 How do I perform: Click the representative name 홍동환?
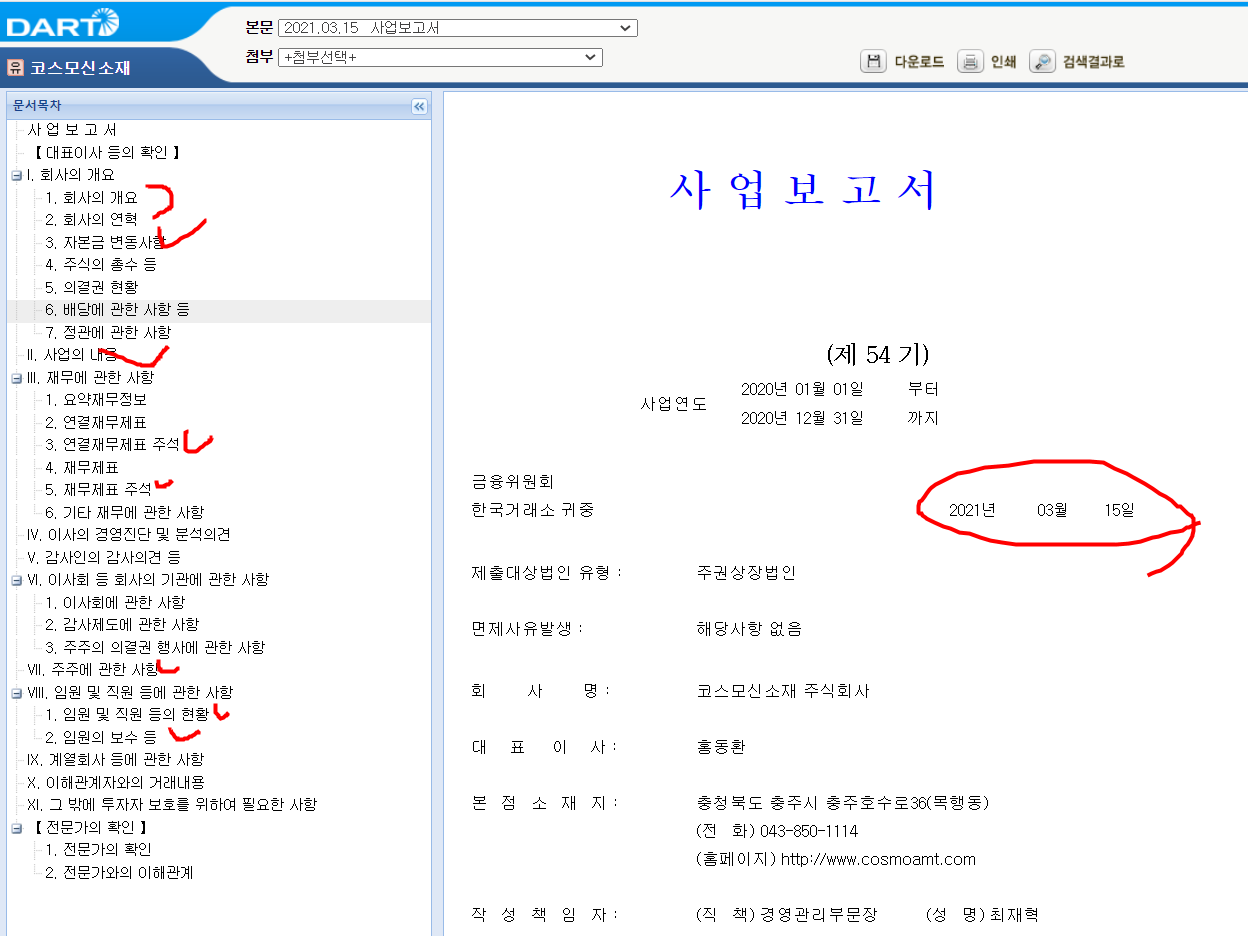pyautogui.click(x=721, y=747)
